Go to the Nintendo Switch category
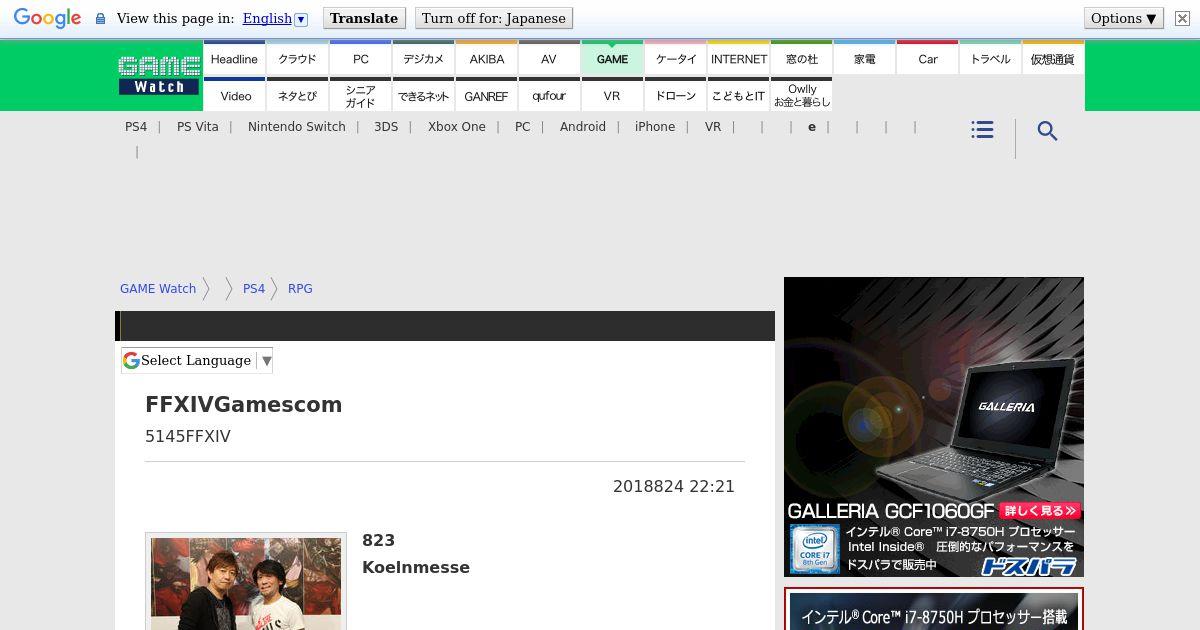This screenshot has width=1200, height=630. click(297, 127)
